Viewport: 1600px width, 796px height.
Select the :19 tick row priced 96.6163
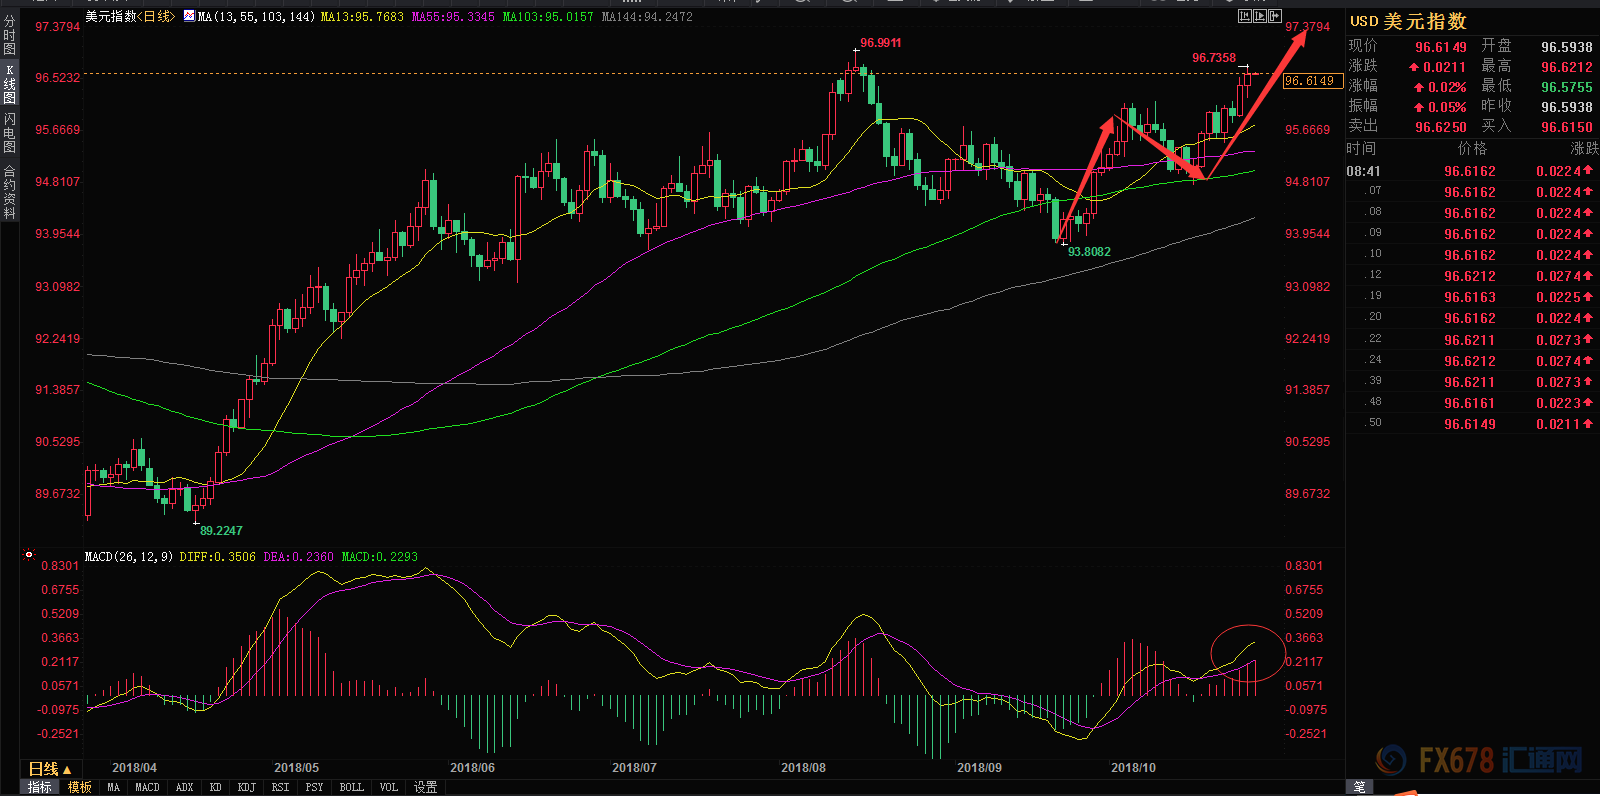(x=1471, y=297)
